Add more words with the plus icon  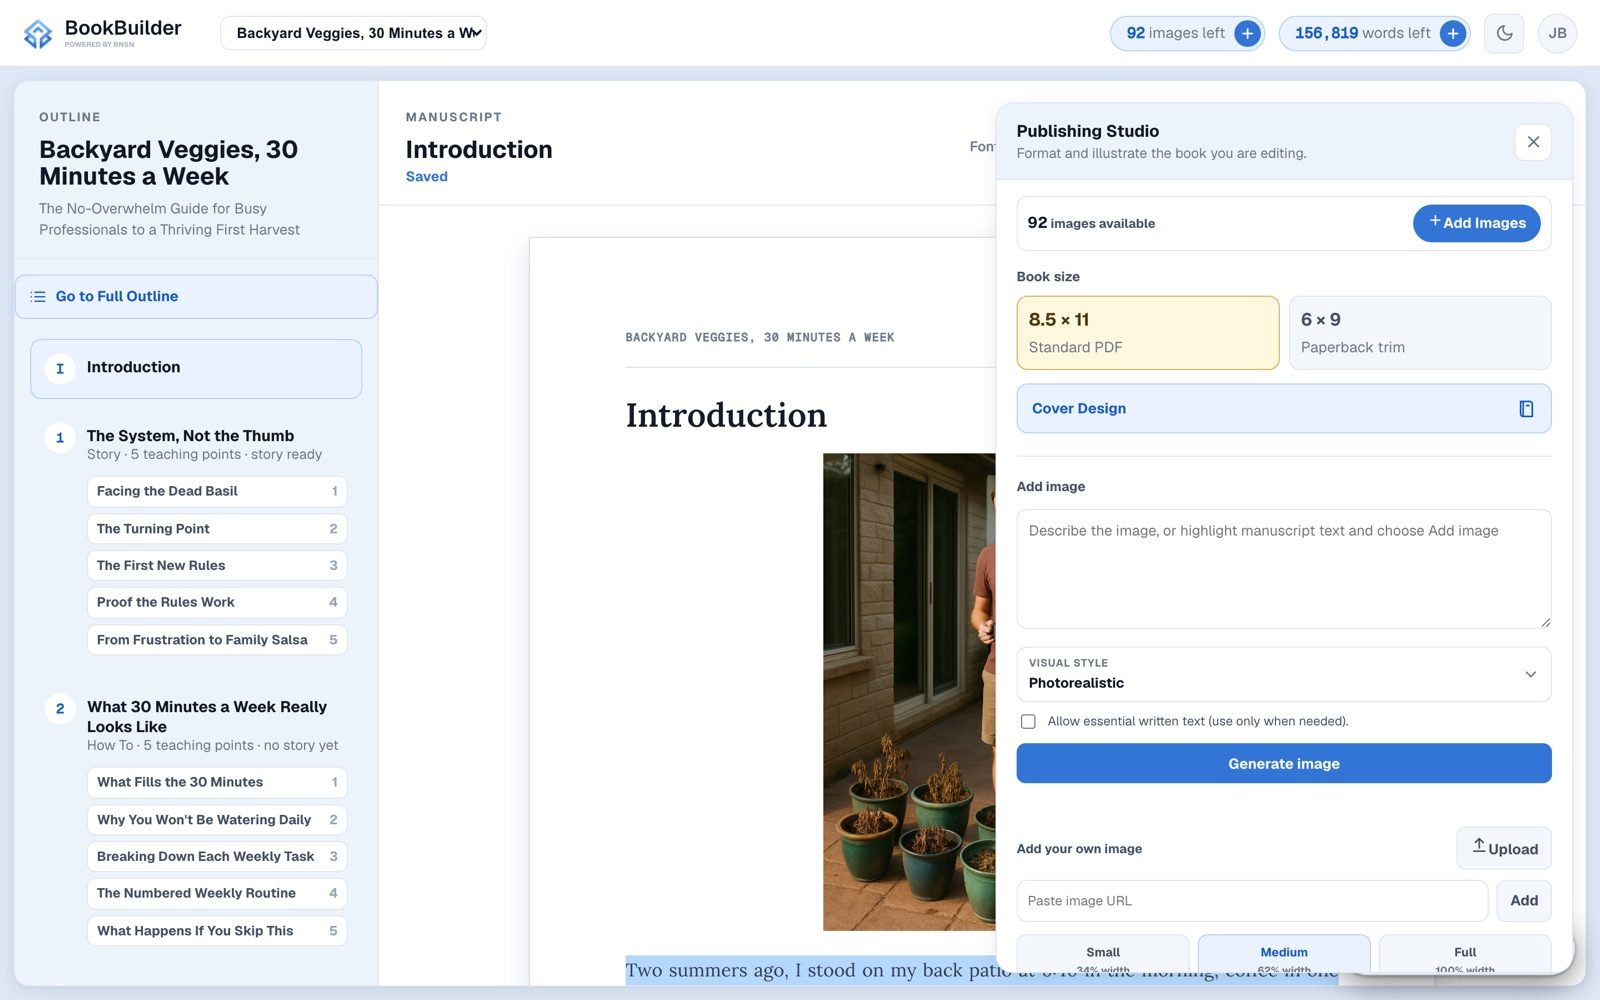tap(1453, 33)
